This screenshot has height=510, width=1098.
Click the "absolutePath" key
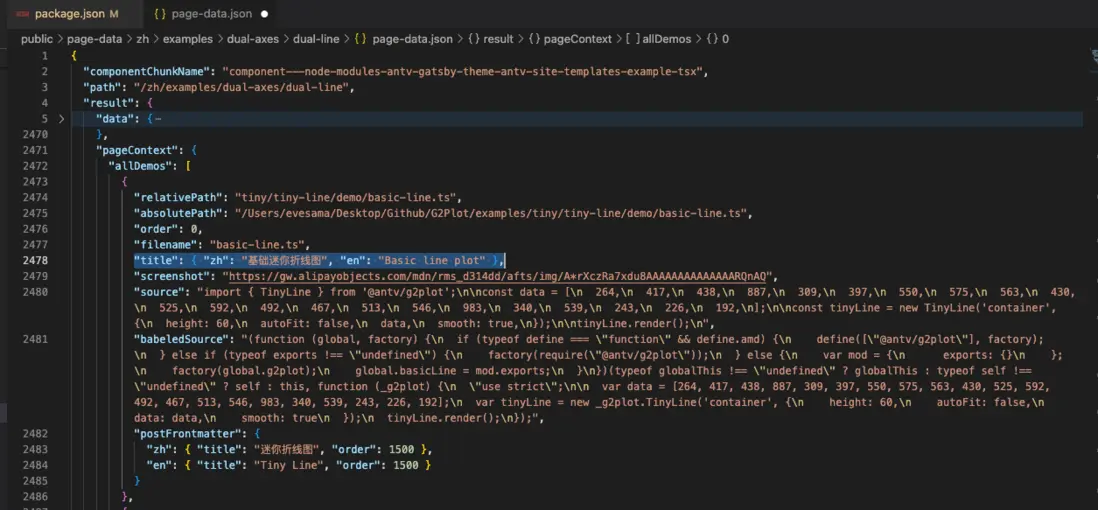(x=179, y=212)
